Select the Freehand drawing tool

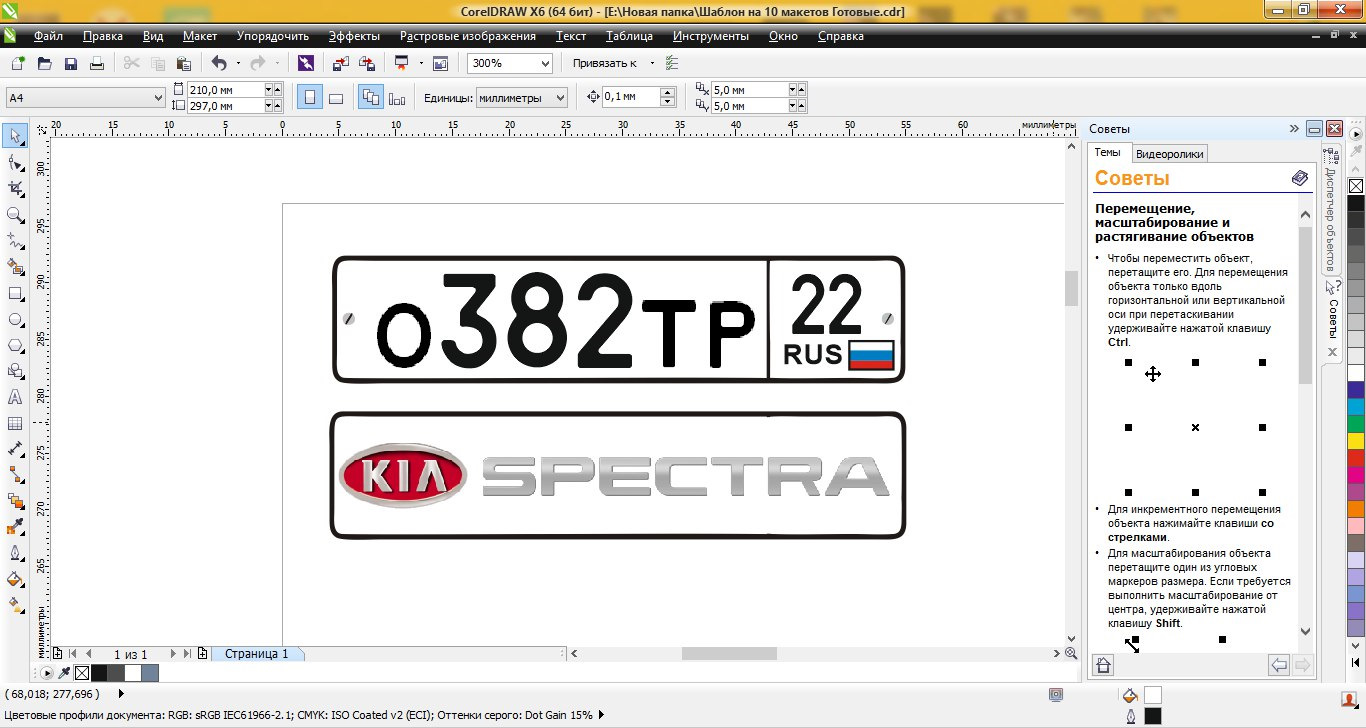point(15,240)
